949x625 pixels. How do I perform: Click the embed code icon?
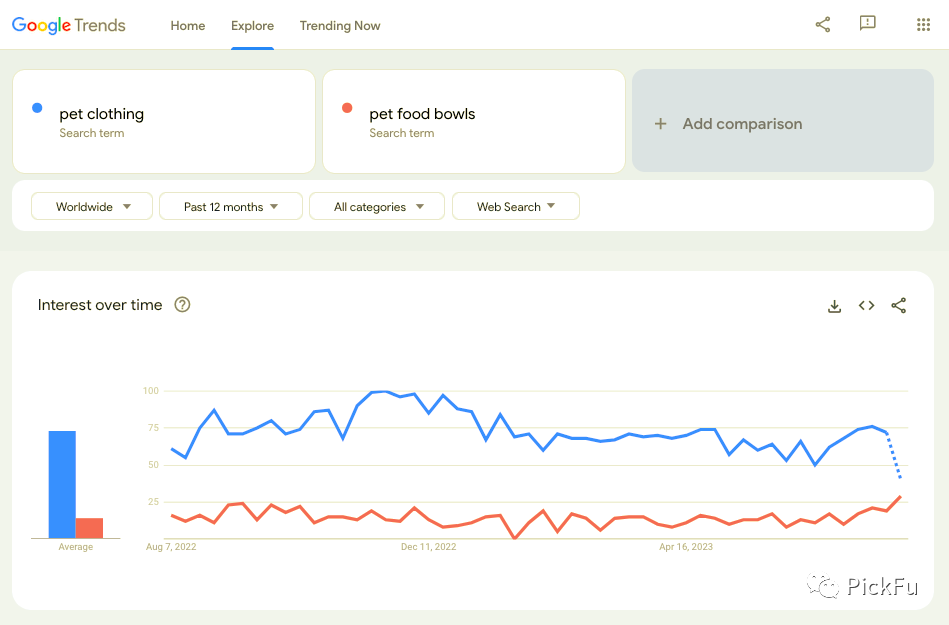click(867, 306)
